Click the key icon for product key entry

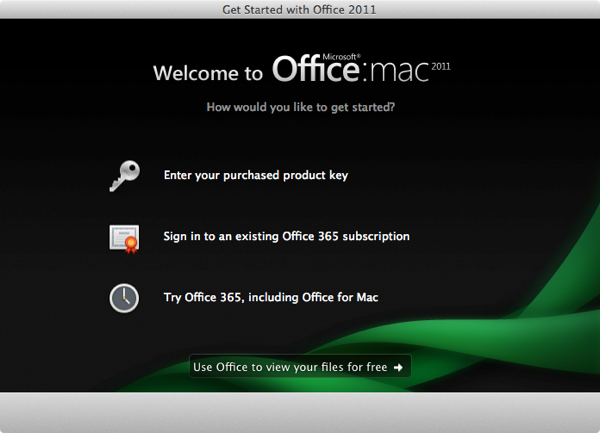[124, 176]
